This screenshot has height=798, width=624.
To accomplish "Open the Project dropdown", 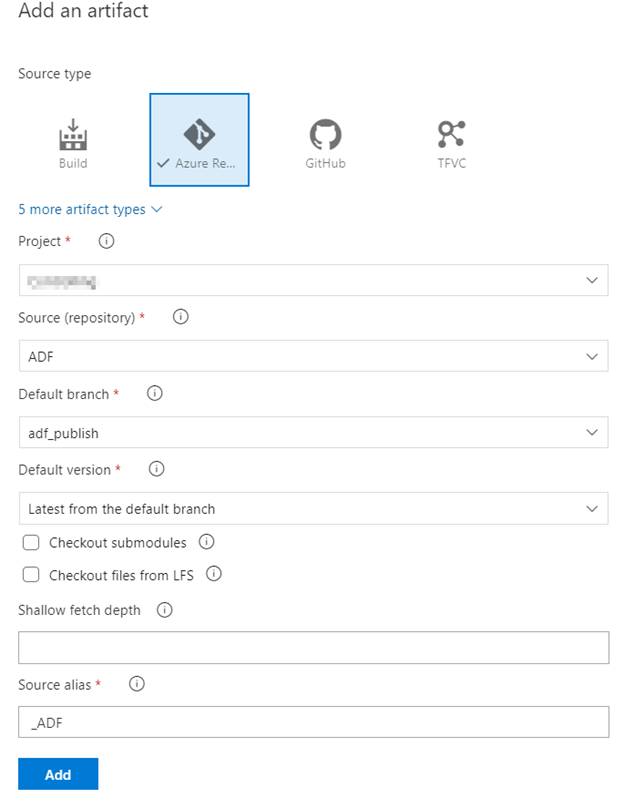I will [313, 280].
